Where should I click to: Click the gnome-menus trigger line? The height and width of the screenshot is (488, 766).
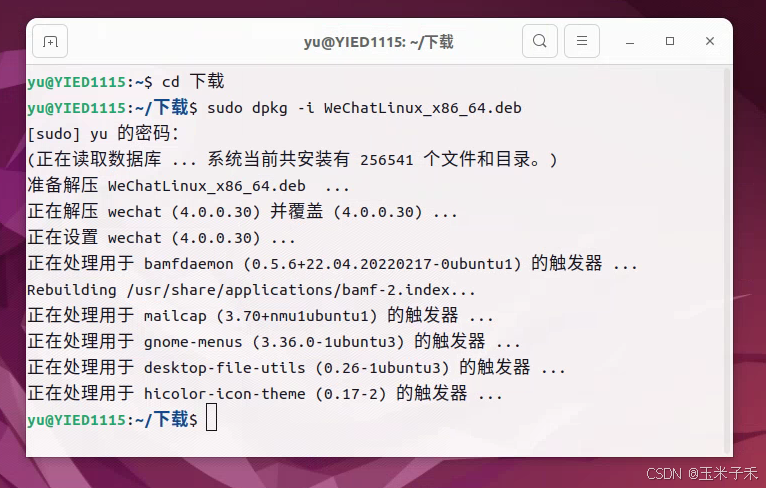tap(274, 341)
